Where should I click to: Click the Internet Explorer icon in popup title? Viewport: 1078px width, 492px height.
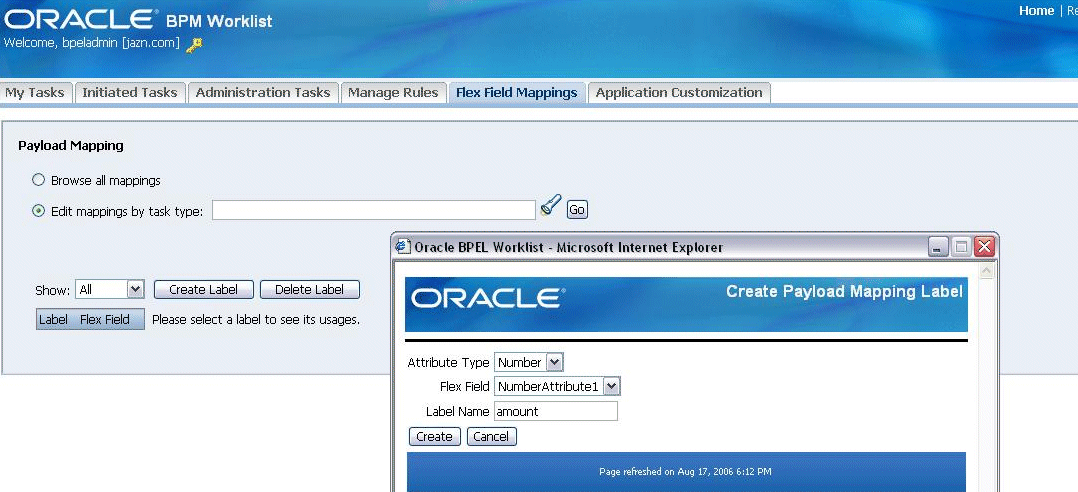coord(404,247)
